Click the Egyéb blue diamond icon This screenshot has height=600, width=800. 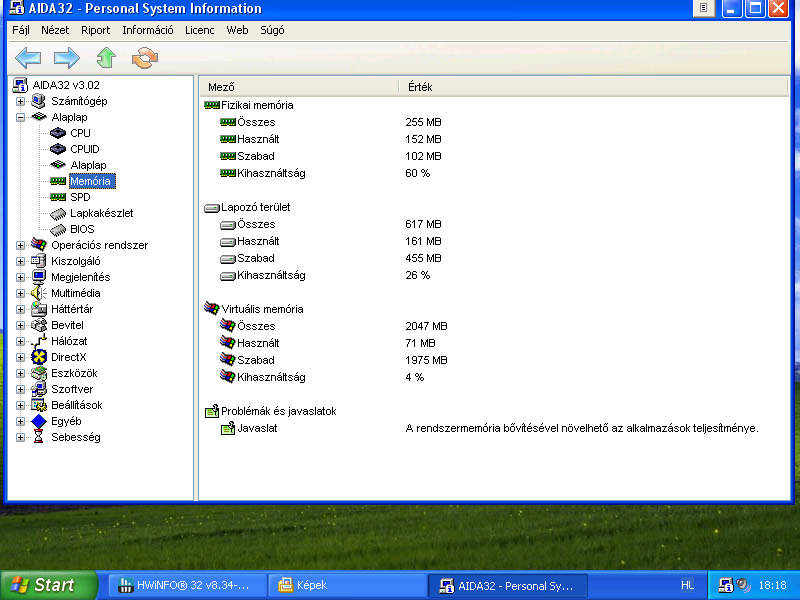39,421
